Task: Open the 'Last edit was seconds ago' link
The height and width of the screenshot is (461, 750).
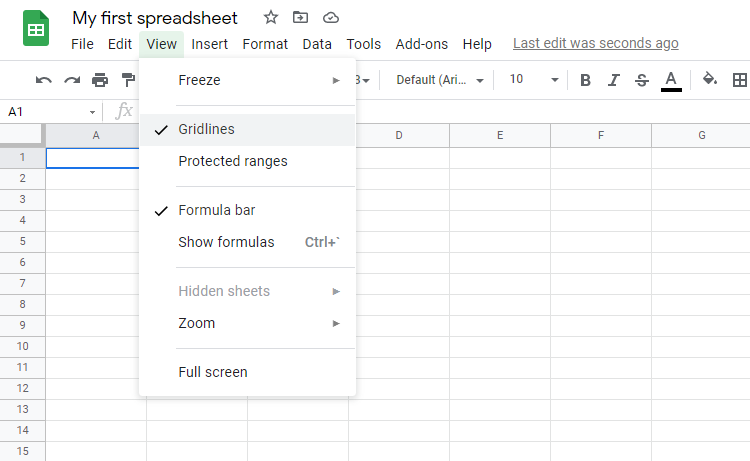Action: pyautogui.click(x=595, y=44)
